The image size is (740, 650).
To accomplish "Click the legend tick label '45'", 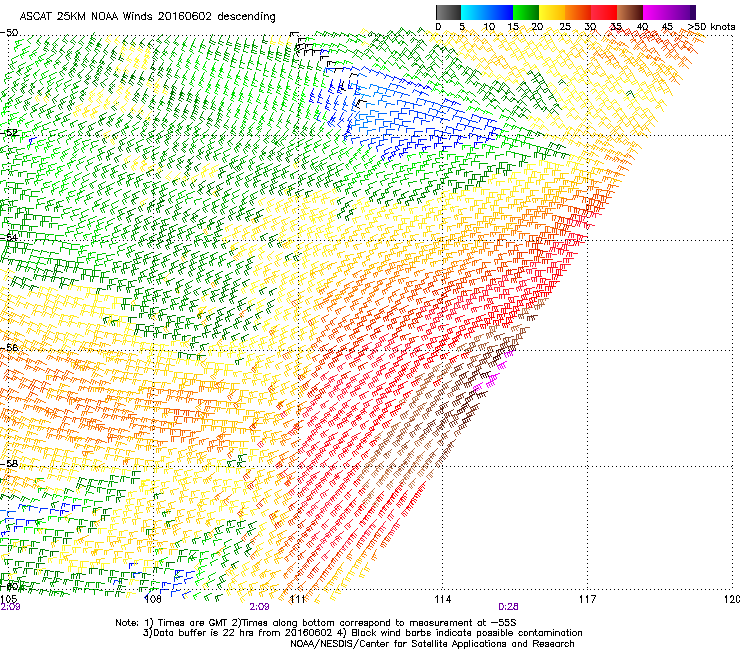I will point(667,27).
